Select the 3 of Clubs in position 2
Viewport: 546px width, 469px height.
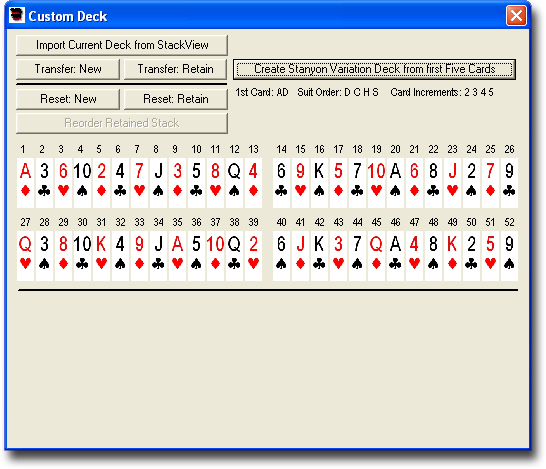pos(44,183)
